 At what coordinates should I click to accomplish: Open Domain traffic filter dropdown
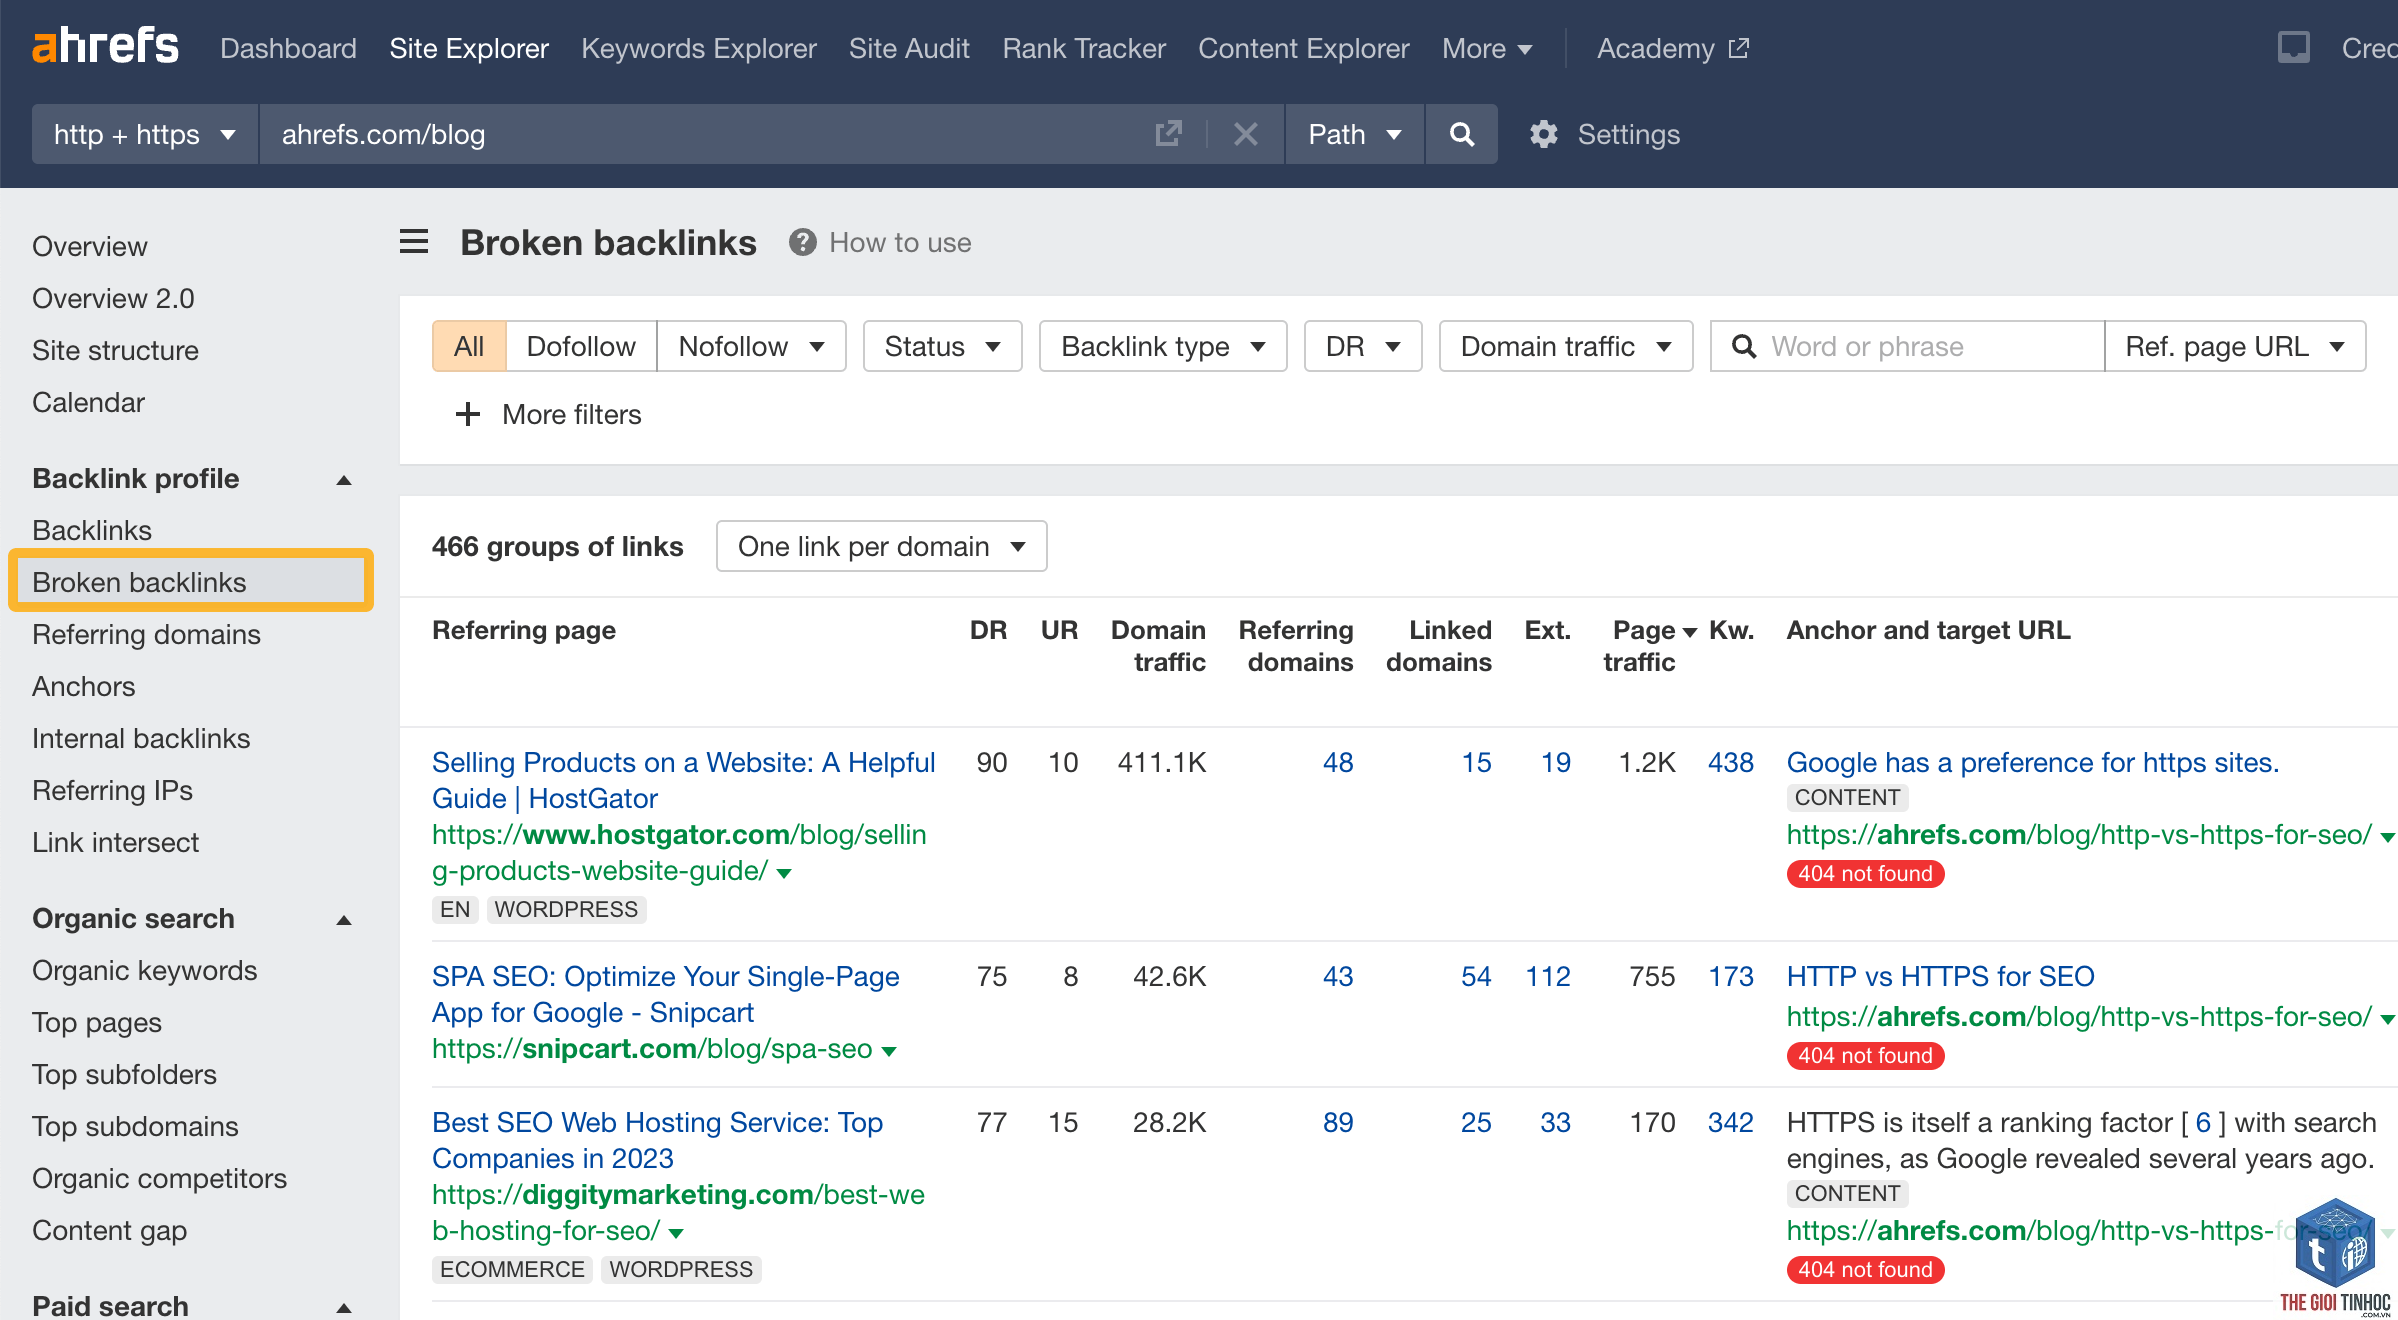coord(1565,346)
